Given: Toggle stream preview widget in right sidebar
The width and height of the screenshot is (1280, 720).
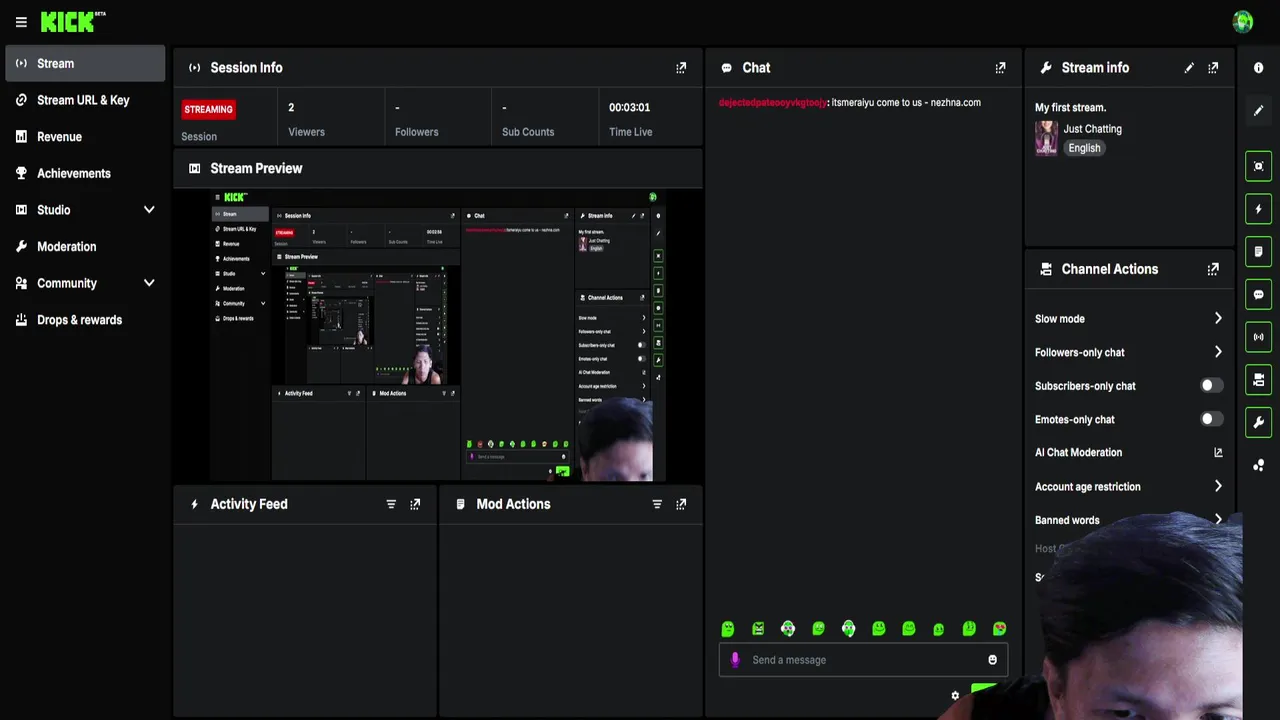Looking at the screenshot, I should pyautogui.click(x=1259, y=166).
